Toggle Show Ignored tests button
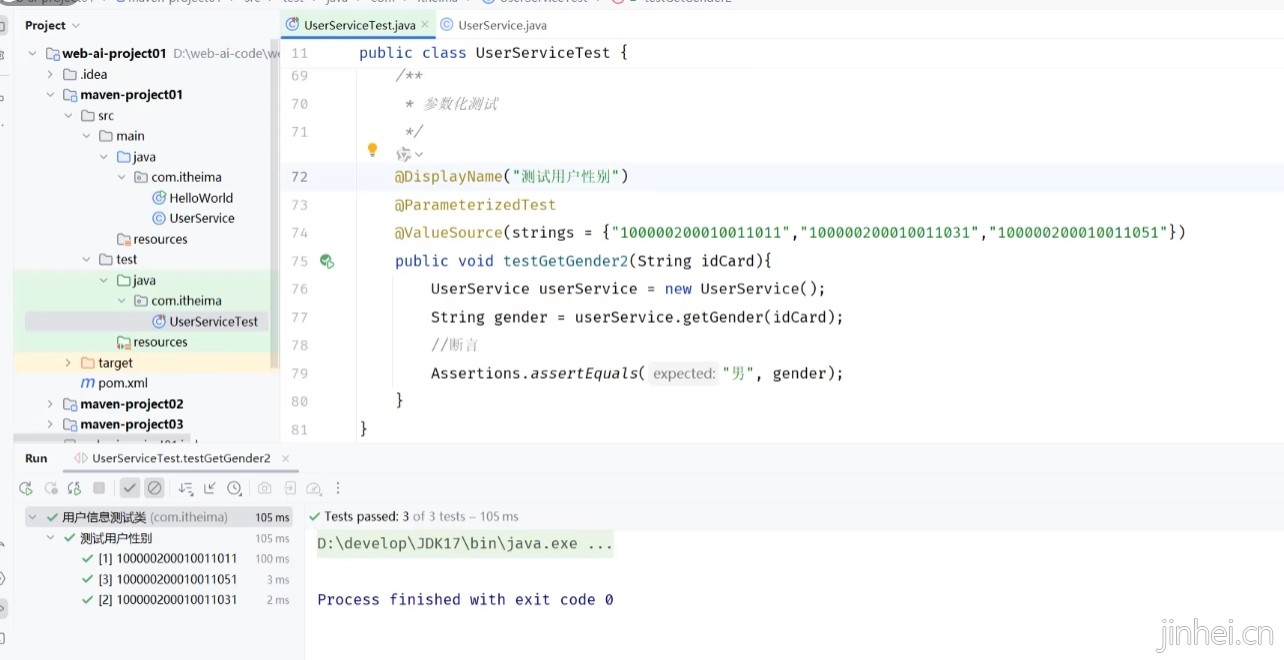This screenshot has width=1284, height=660. pos(154,488)
